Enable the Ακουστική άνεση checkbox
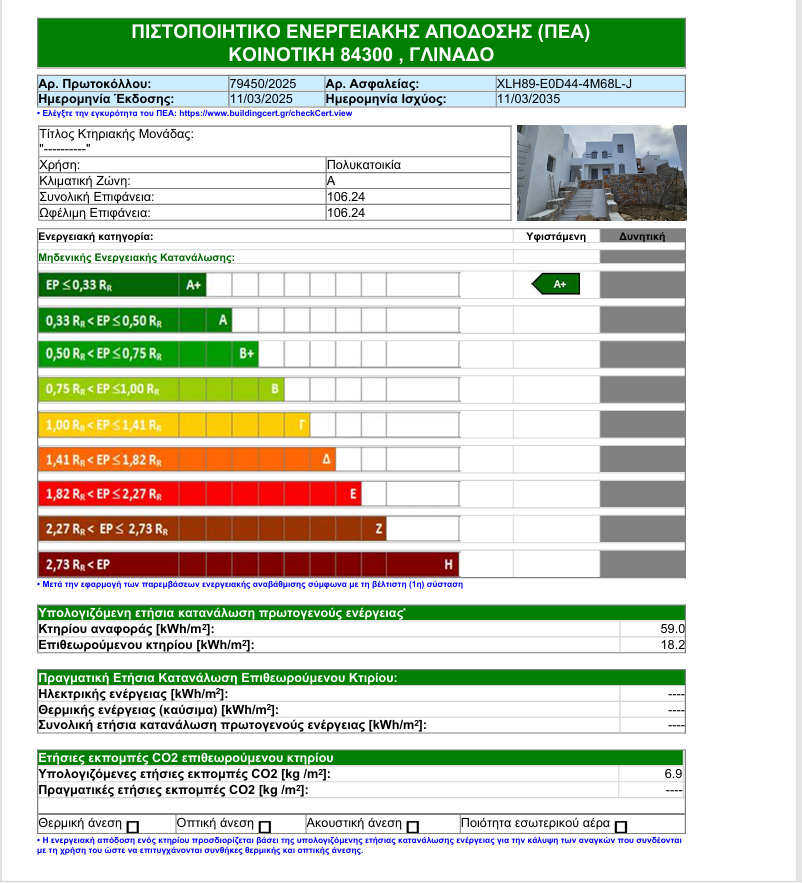802x883 pixels. point(412,827)
